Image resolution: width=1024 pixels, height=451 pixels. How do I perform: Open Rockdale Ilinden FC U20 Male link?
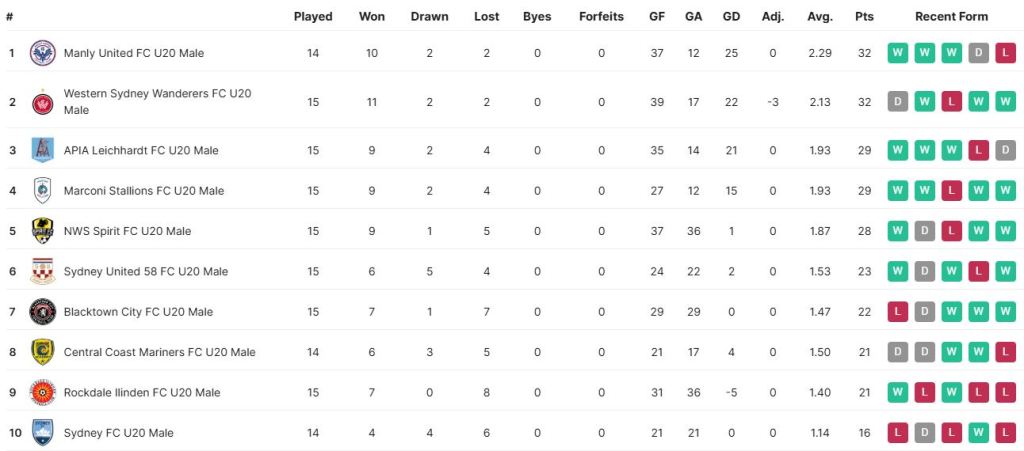click(141, 393)
